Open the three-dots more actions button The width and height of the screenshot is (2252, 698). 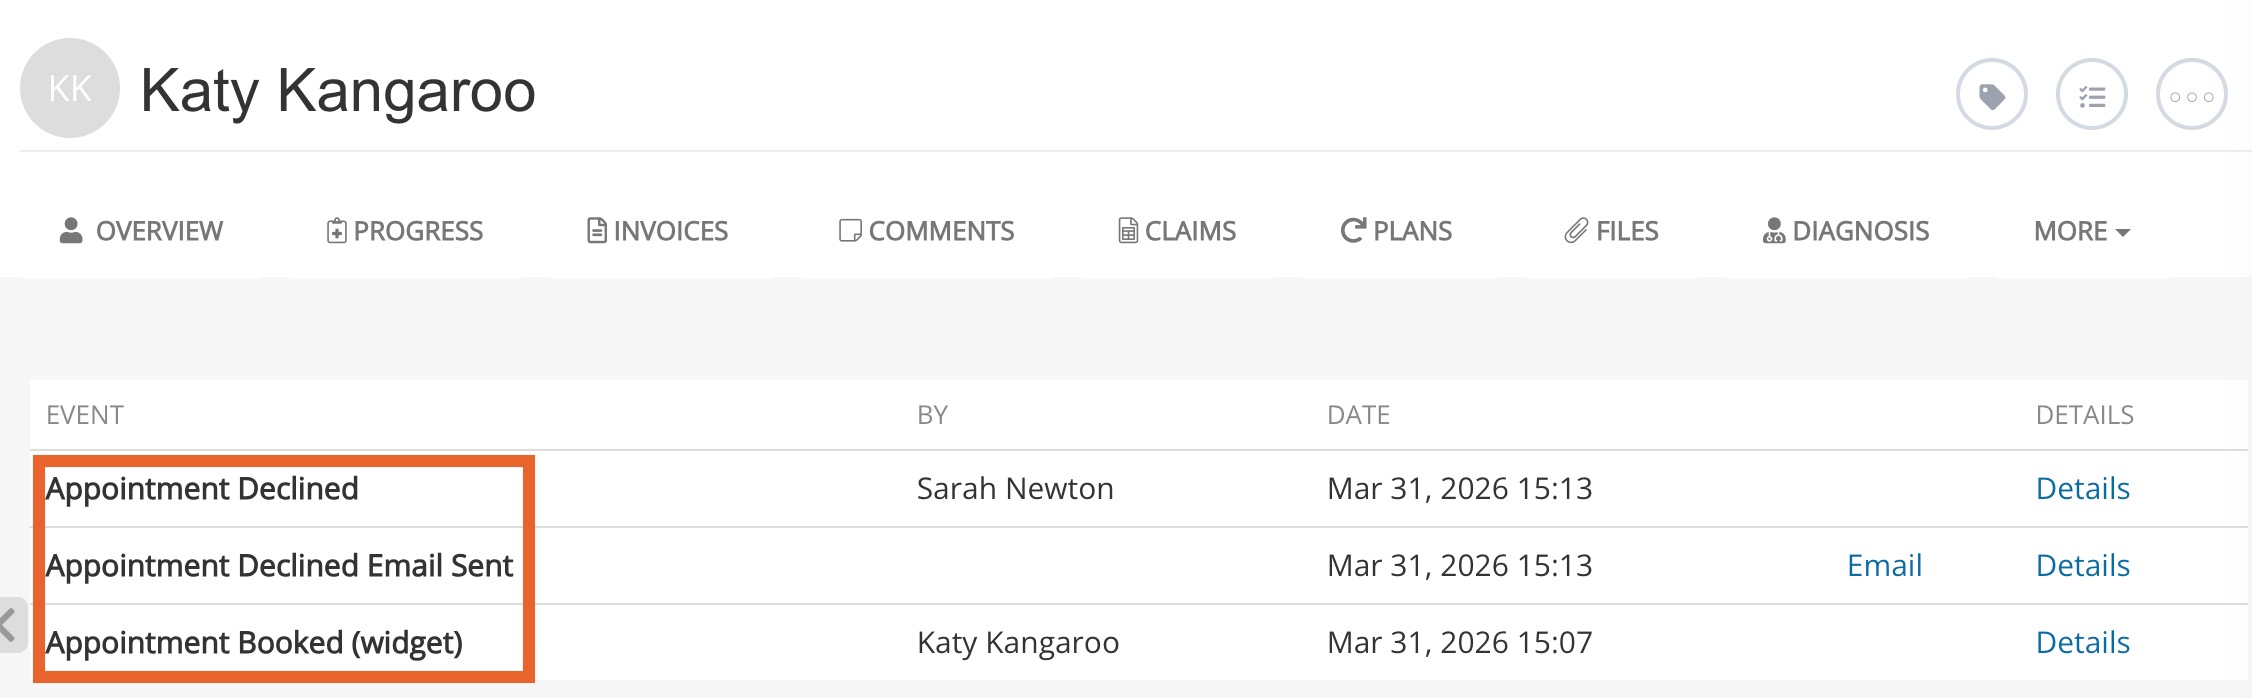[2191, 95]
